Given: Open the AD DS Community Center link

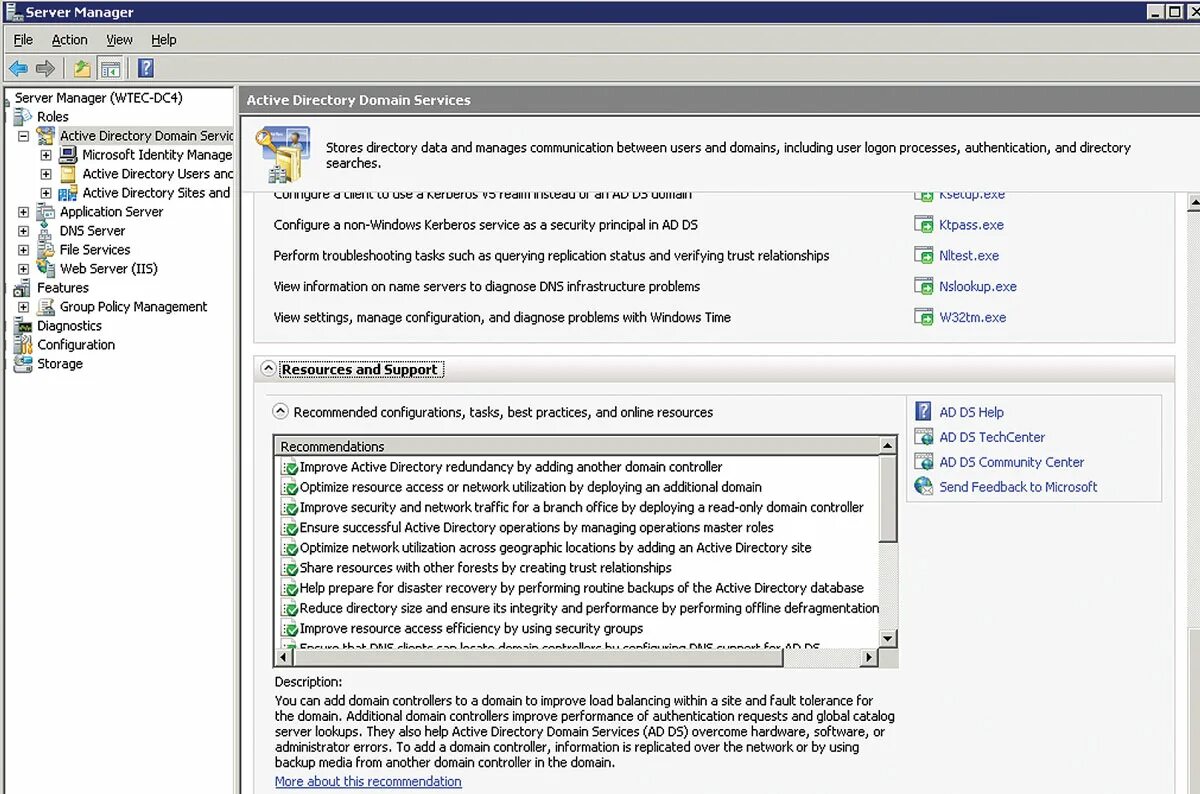Looking at the screenshot, I should click(1012, 462).
